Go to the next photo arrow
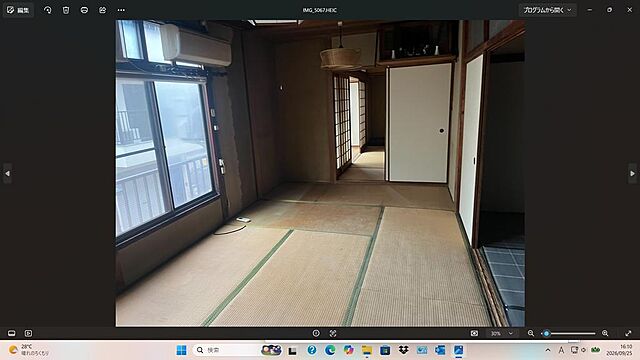The width and height of the screenshot is (640, 360). (632, 173)
